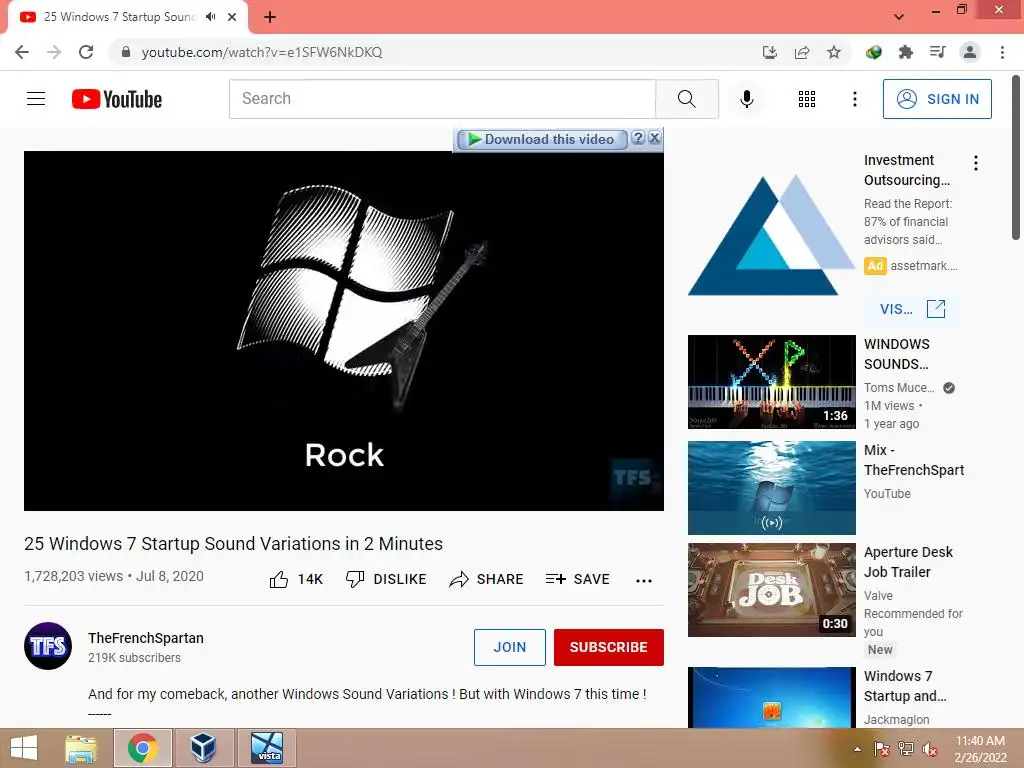Click the video player area

tap(344, 331)
